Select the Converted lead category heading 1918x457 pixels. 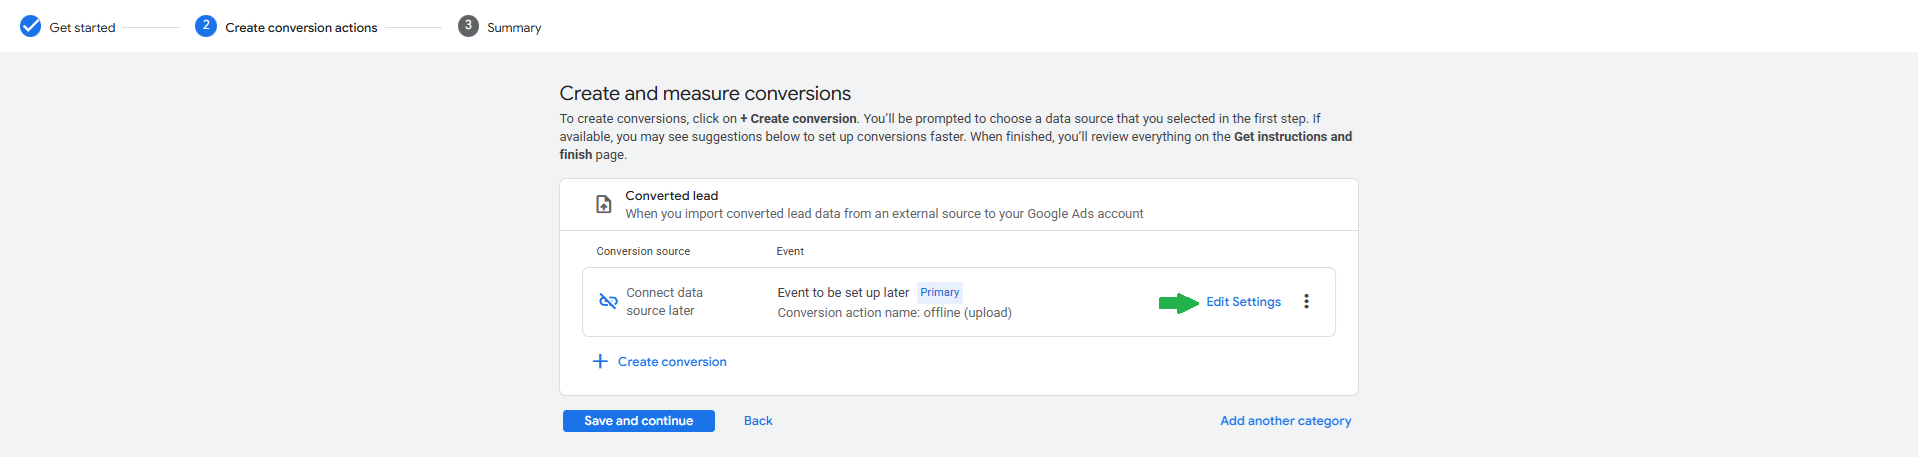[672, 196]
